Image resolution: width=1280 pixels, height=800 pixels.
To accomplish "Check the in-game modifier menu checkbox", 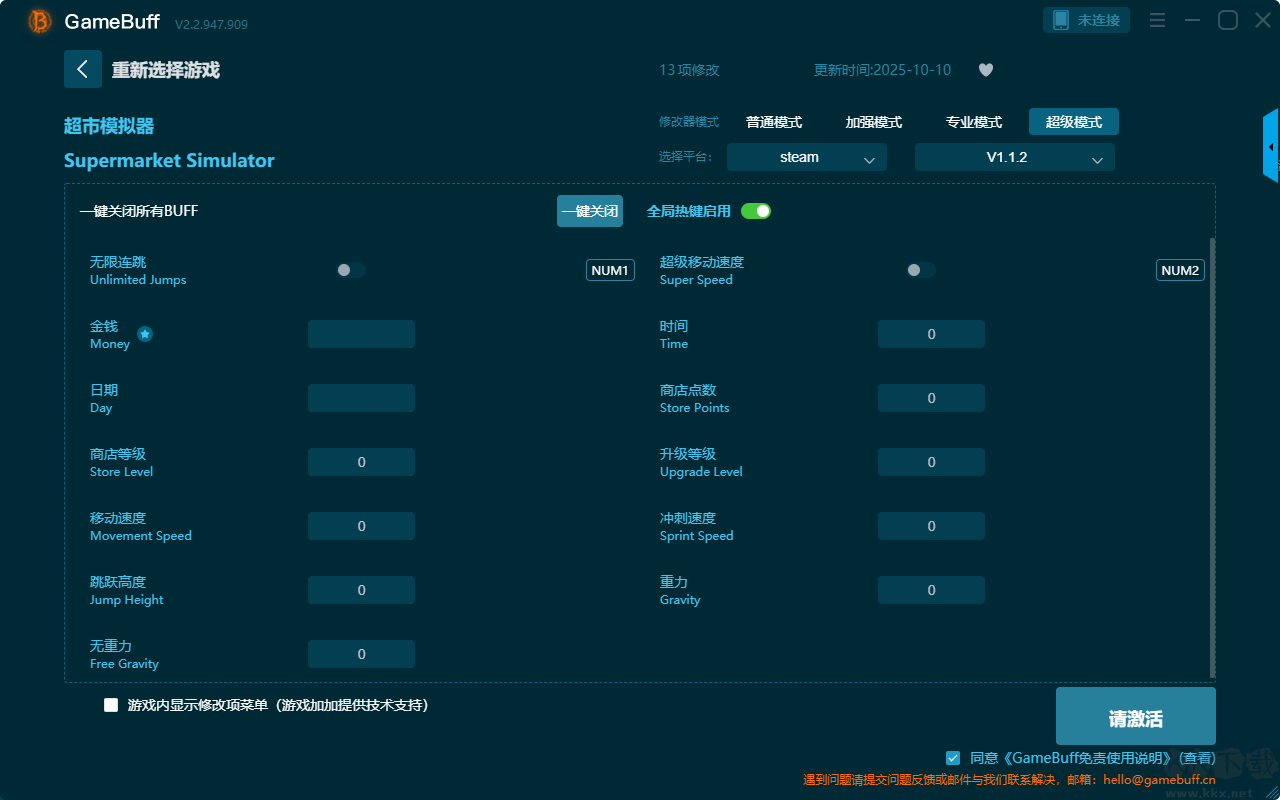I will 111,705.
